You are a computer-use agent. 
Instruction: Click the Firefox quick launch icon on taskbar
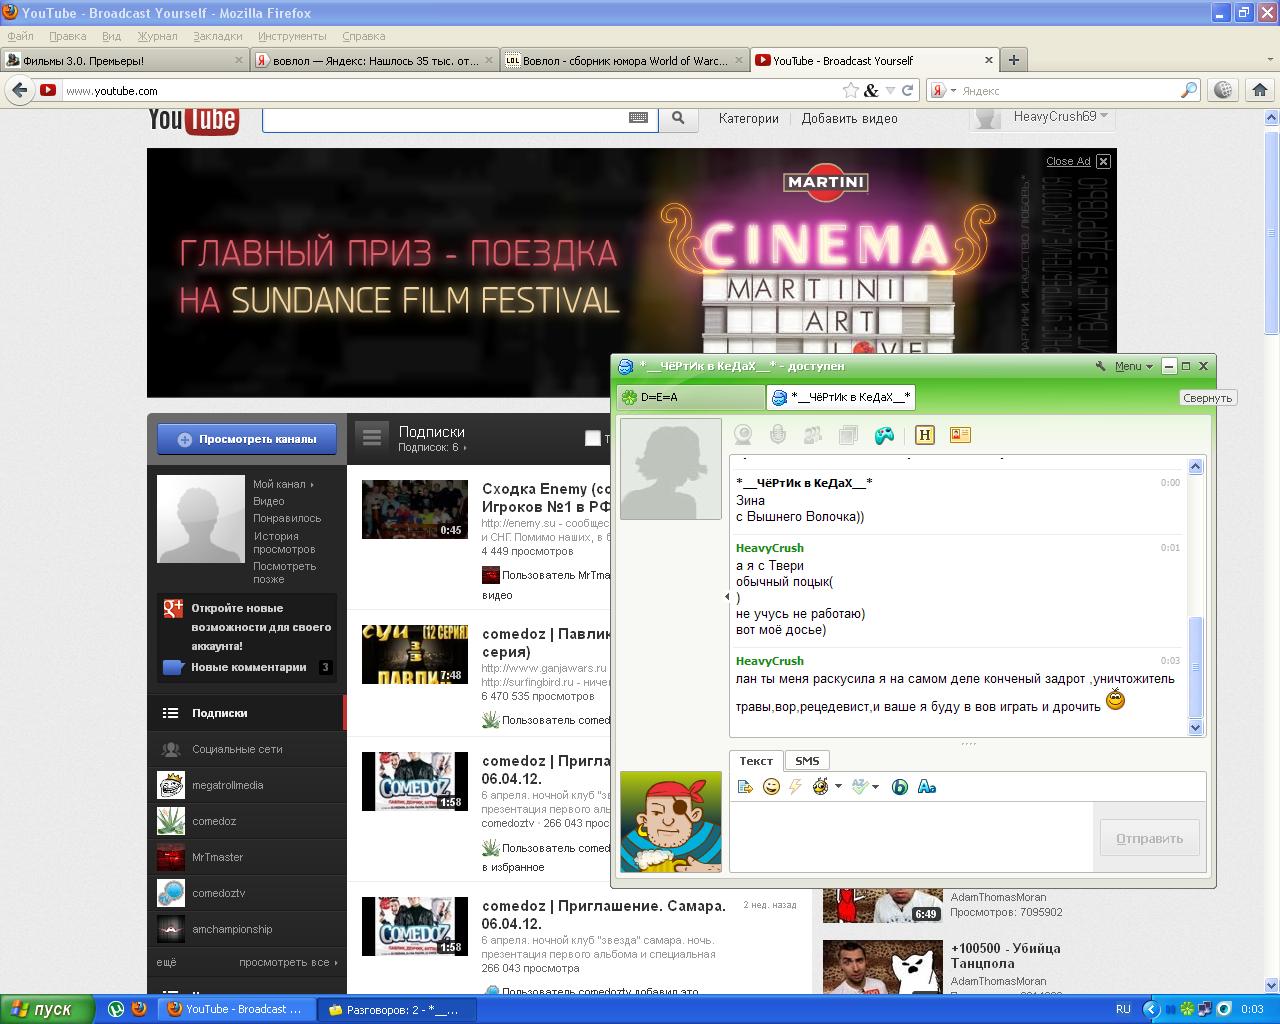(x=139, y=1009)
